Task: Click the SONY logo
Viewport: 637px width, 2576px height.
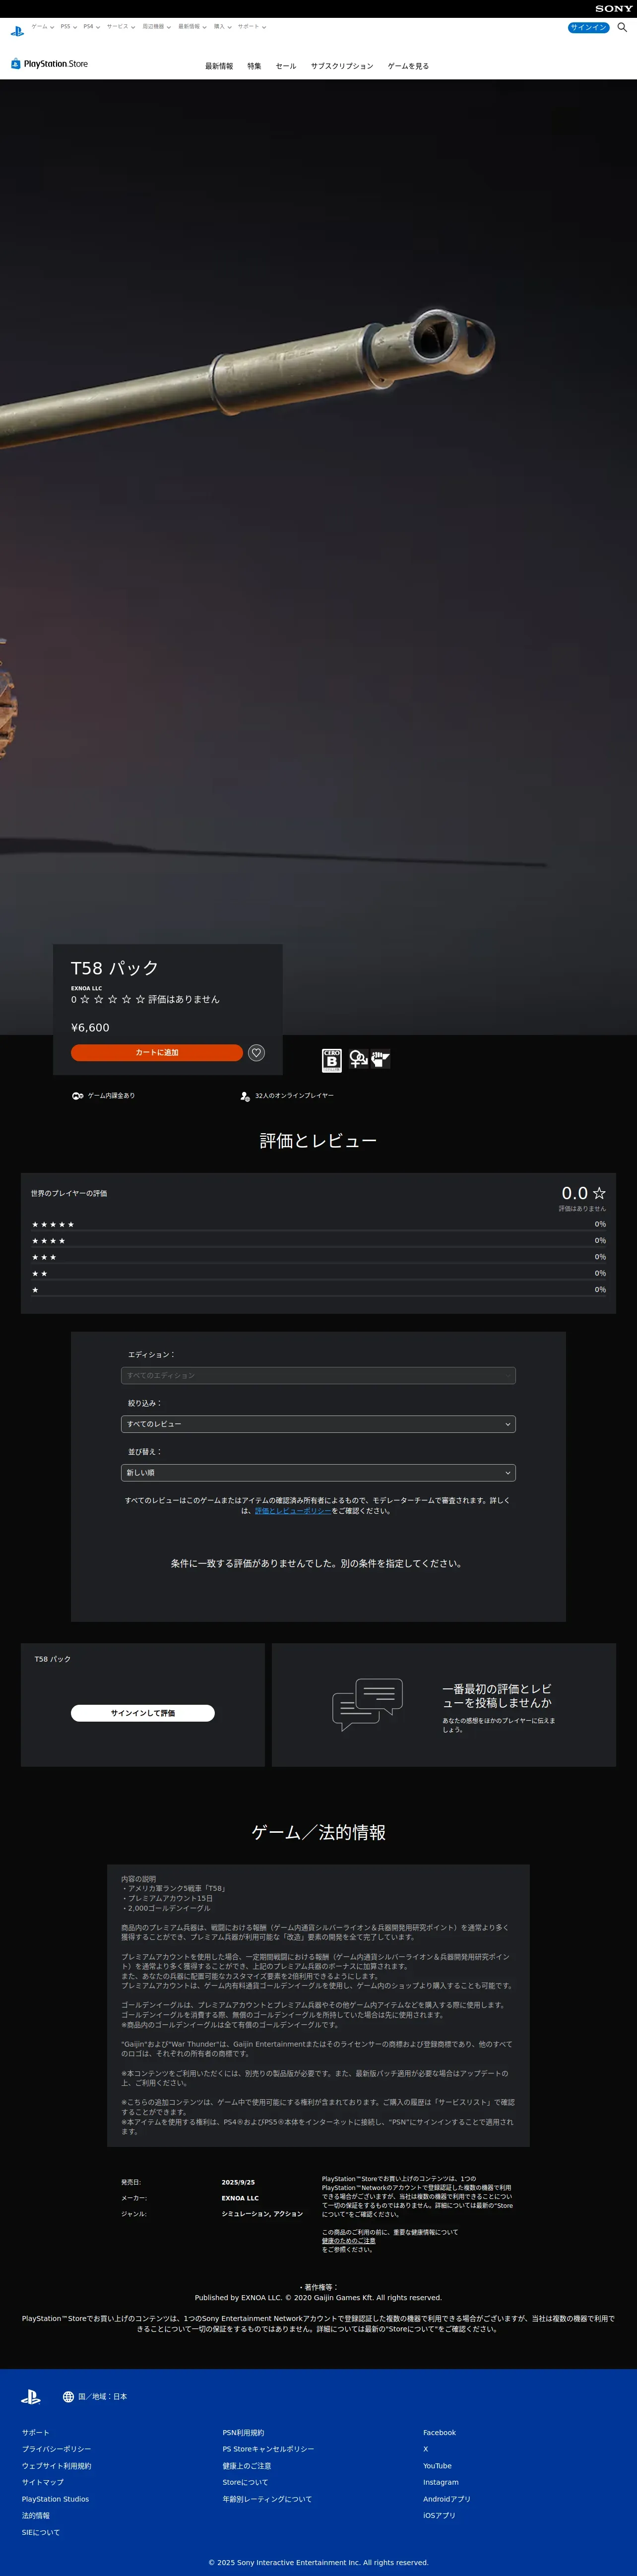Action: (x=614, y=8)
